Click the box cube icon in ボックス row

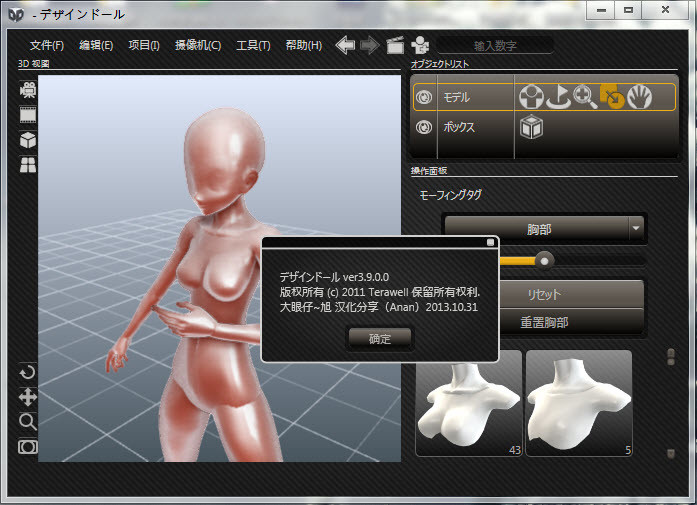point(531,128)
